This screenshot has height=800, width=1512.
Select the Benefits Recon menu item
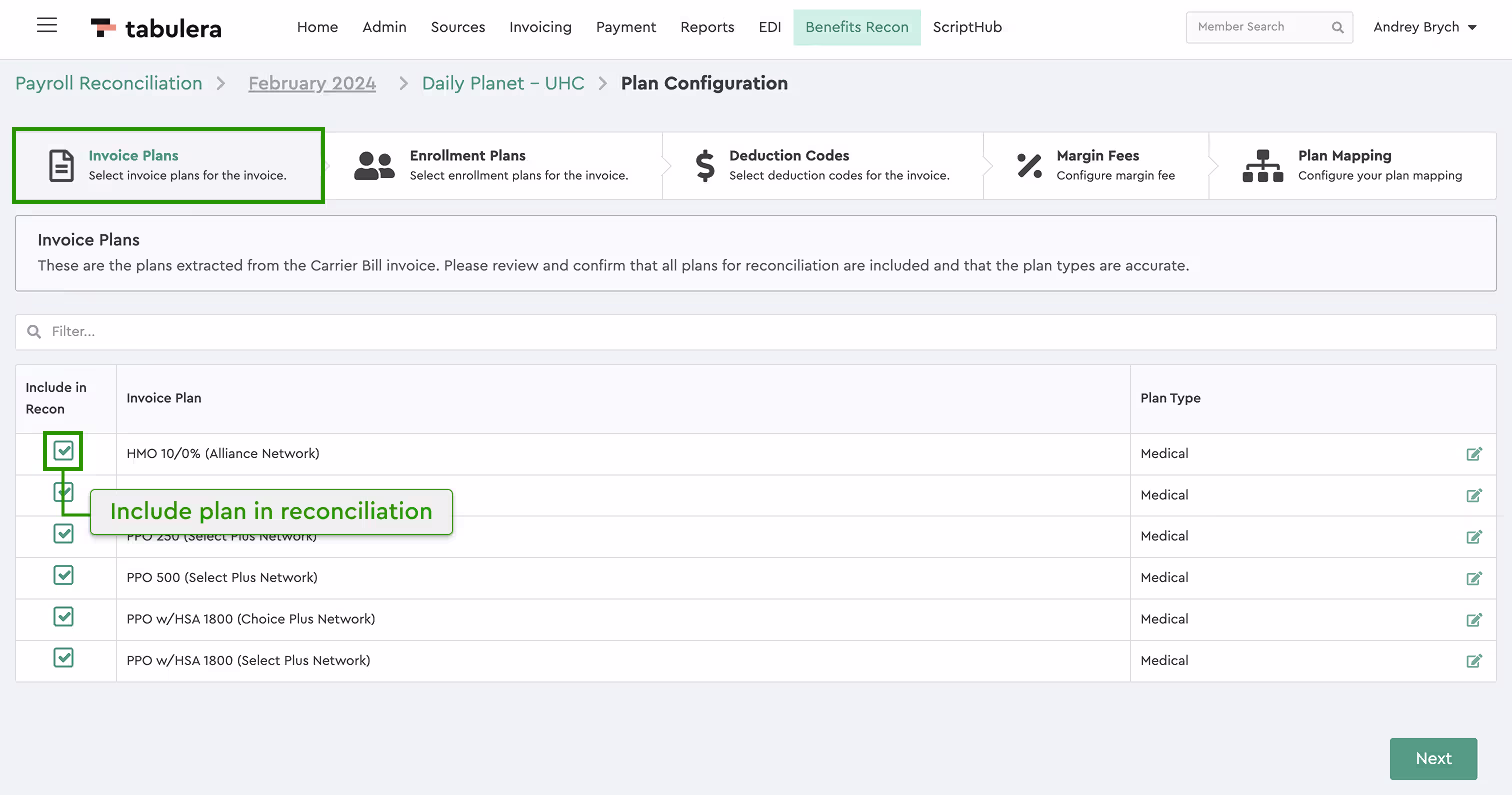(857, 27)
